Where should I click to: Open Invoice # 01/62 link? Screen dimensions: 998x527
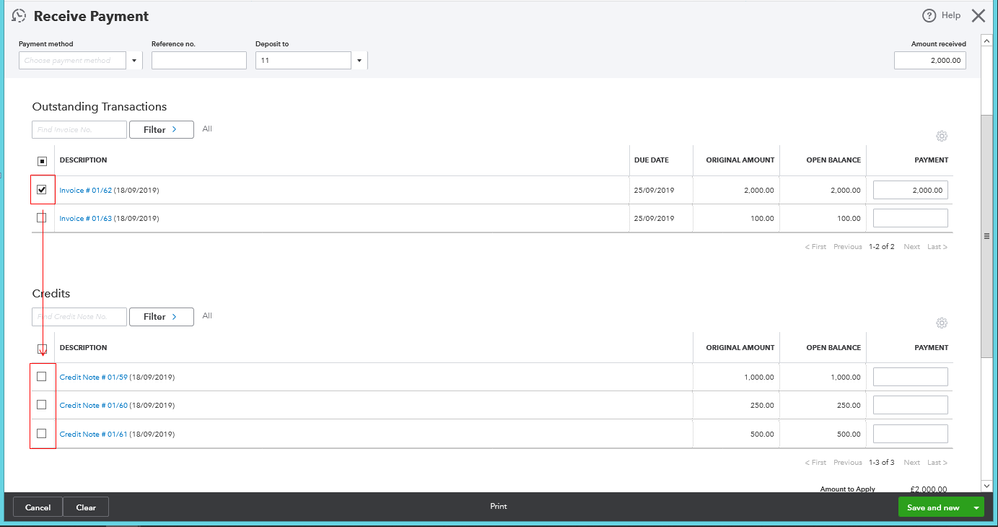coord(85,190)
